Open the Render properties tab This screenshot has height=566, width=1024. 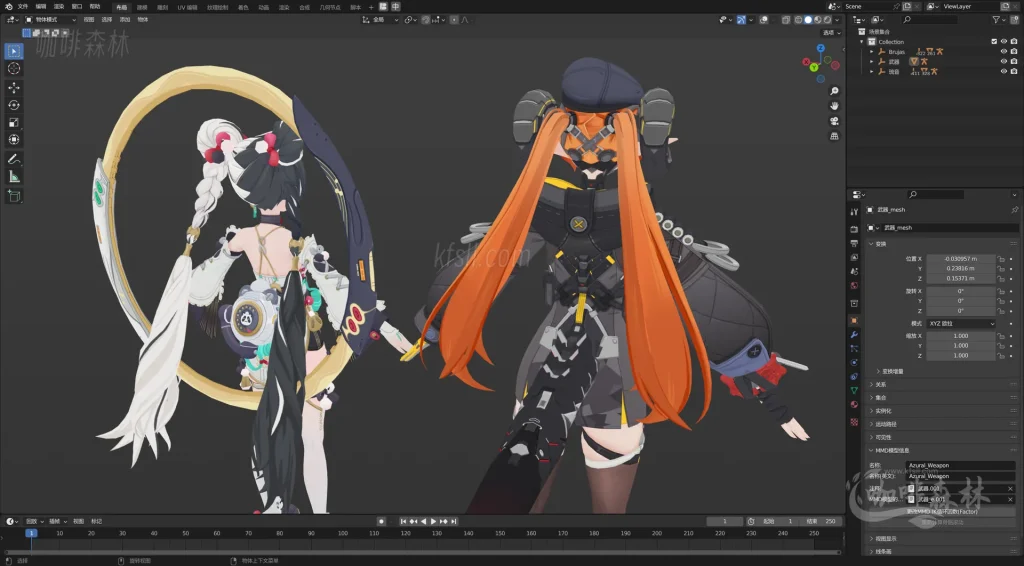[x=854, y=229]
